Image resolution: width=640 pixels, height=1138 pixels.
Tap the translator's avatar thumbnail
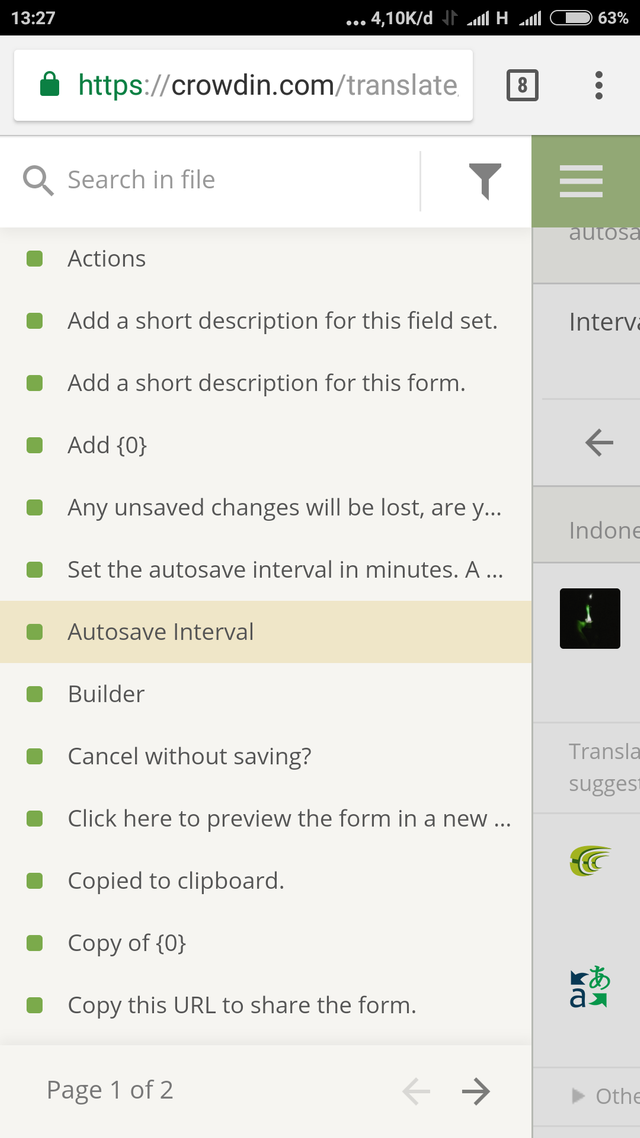(590, 618)
